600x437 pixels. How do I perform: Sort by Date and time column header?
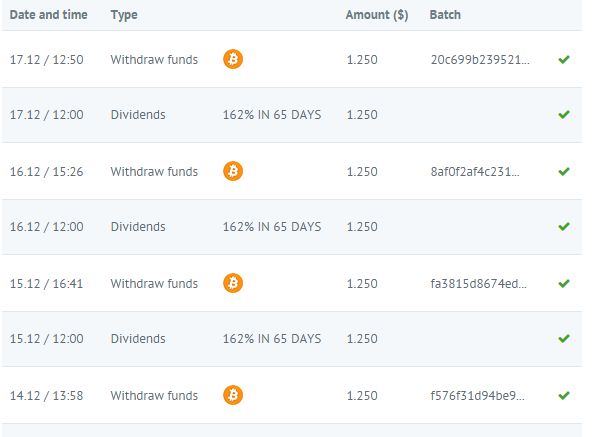49,15
